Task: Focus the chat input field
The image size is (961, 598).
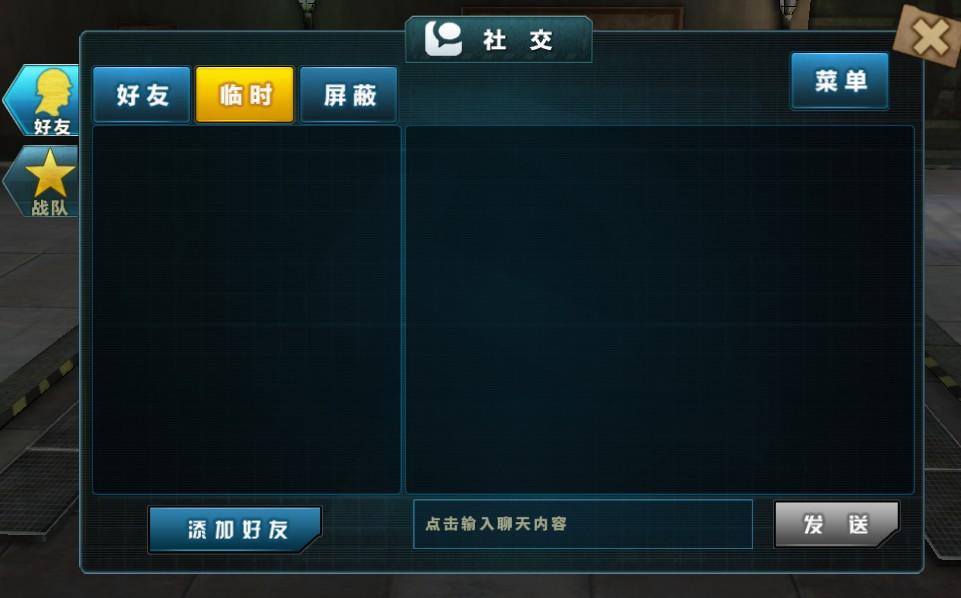Action: point(583,524)
